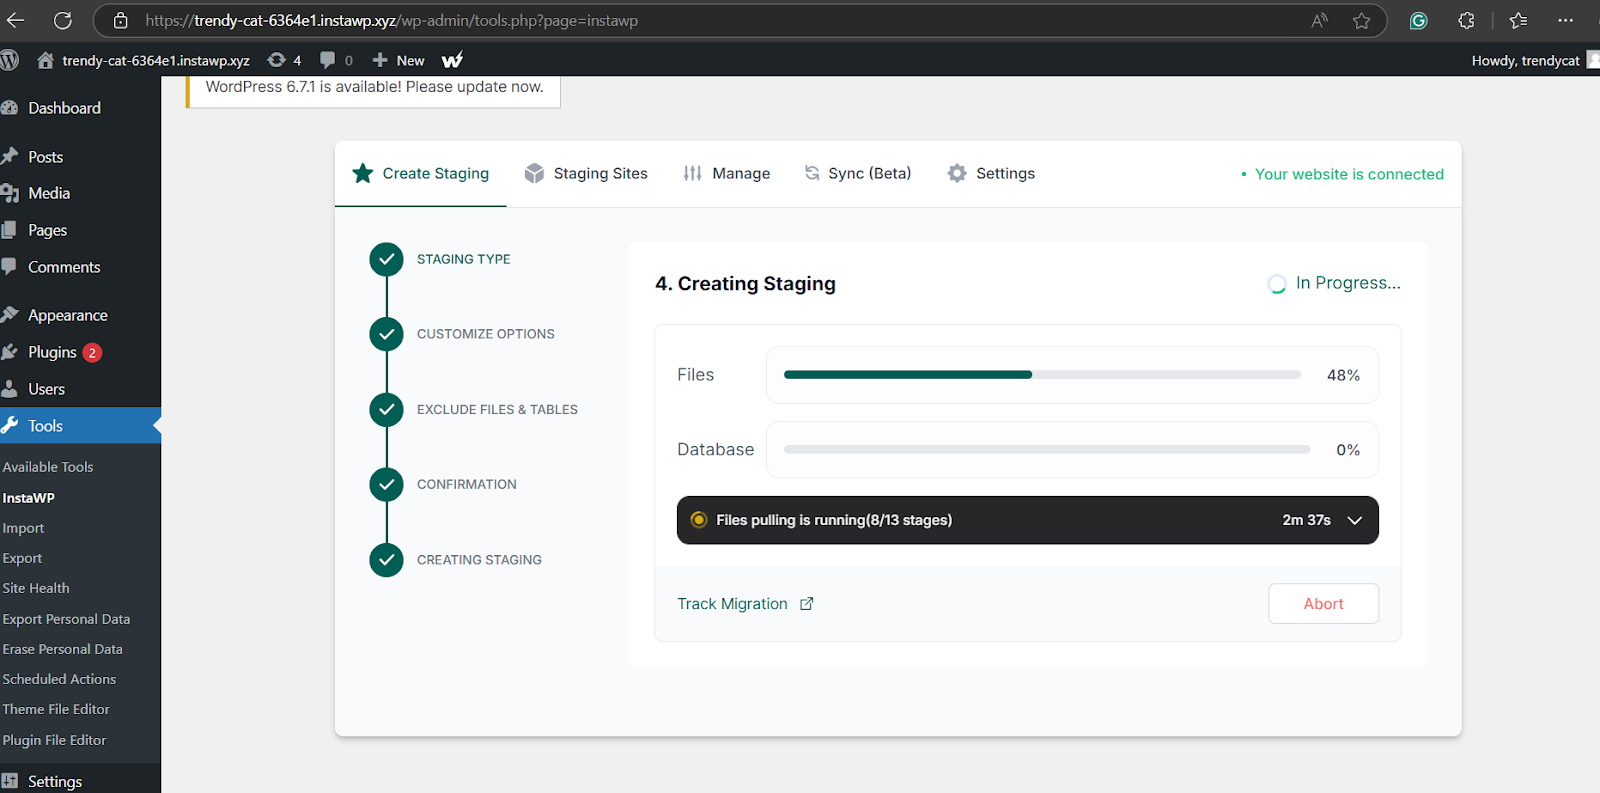Viewport: 1600px width, 793px height.
Task: Open the browser three-dots menu
Action: (x=1566, y=20)
